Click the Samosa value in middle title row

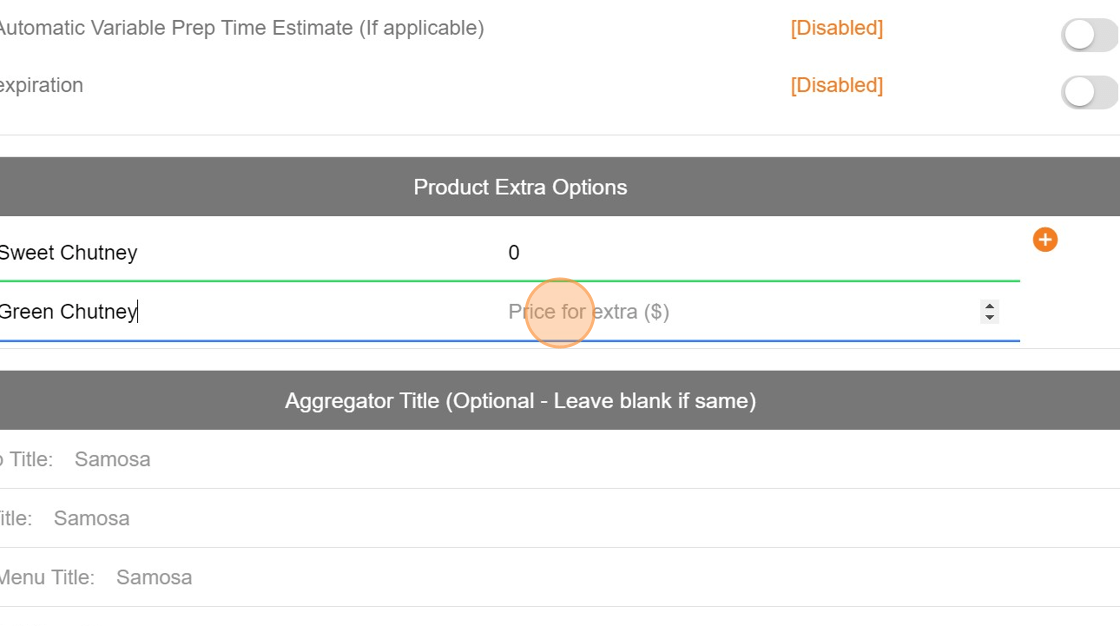(91, 519)
